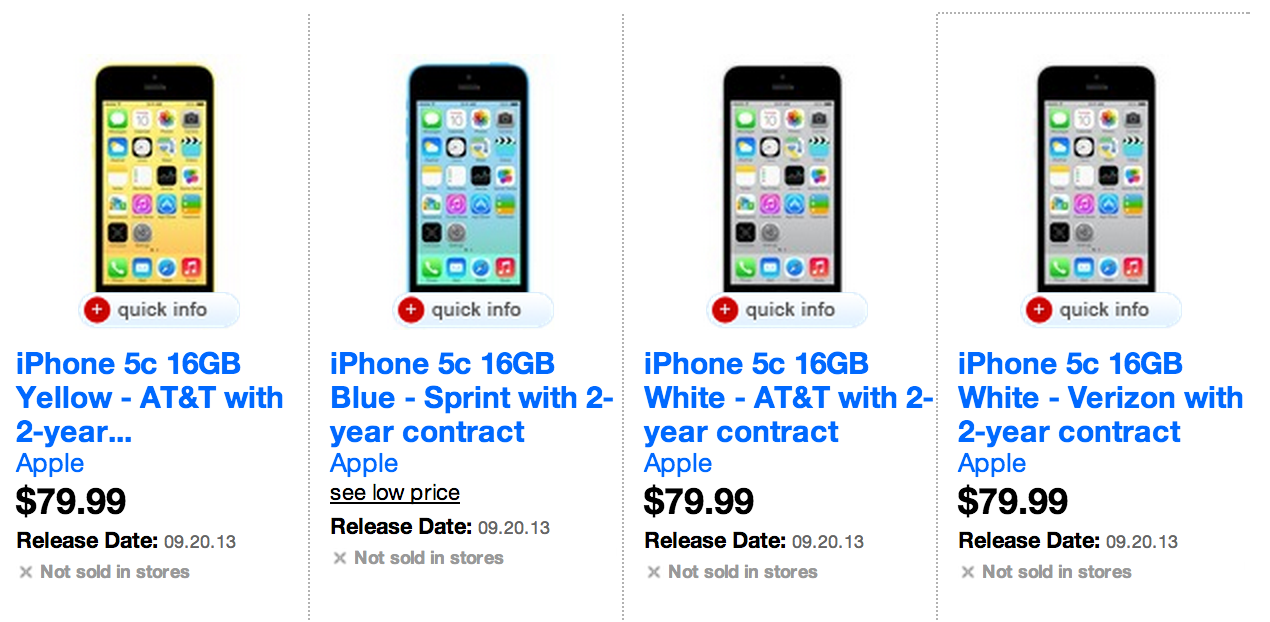Click the Apple brand link under Blue iPhone
This screenshot has height=622, width=1270.
pos(364,464)
